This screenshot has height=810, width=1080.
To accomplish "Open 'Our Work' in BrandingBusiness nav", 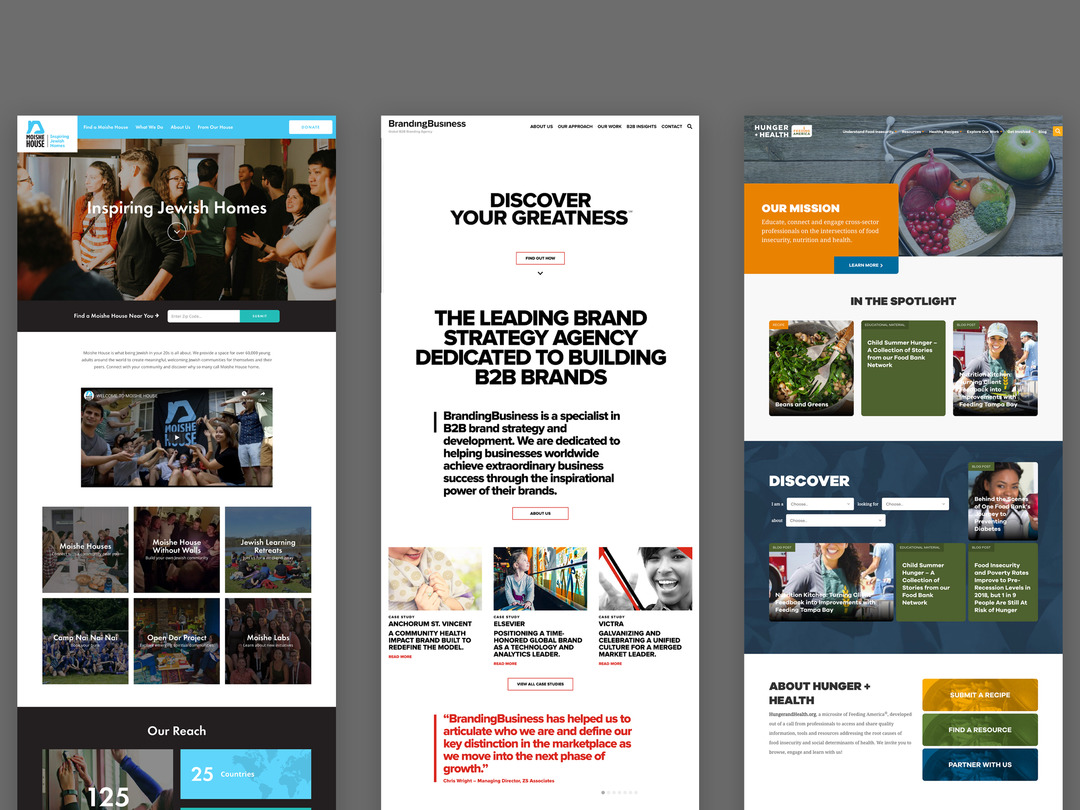I will (x=610, y=127).
